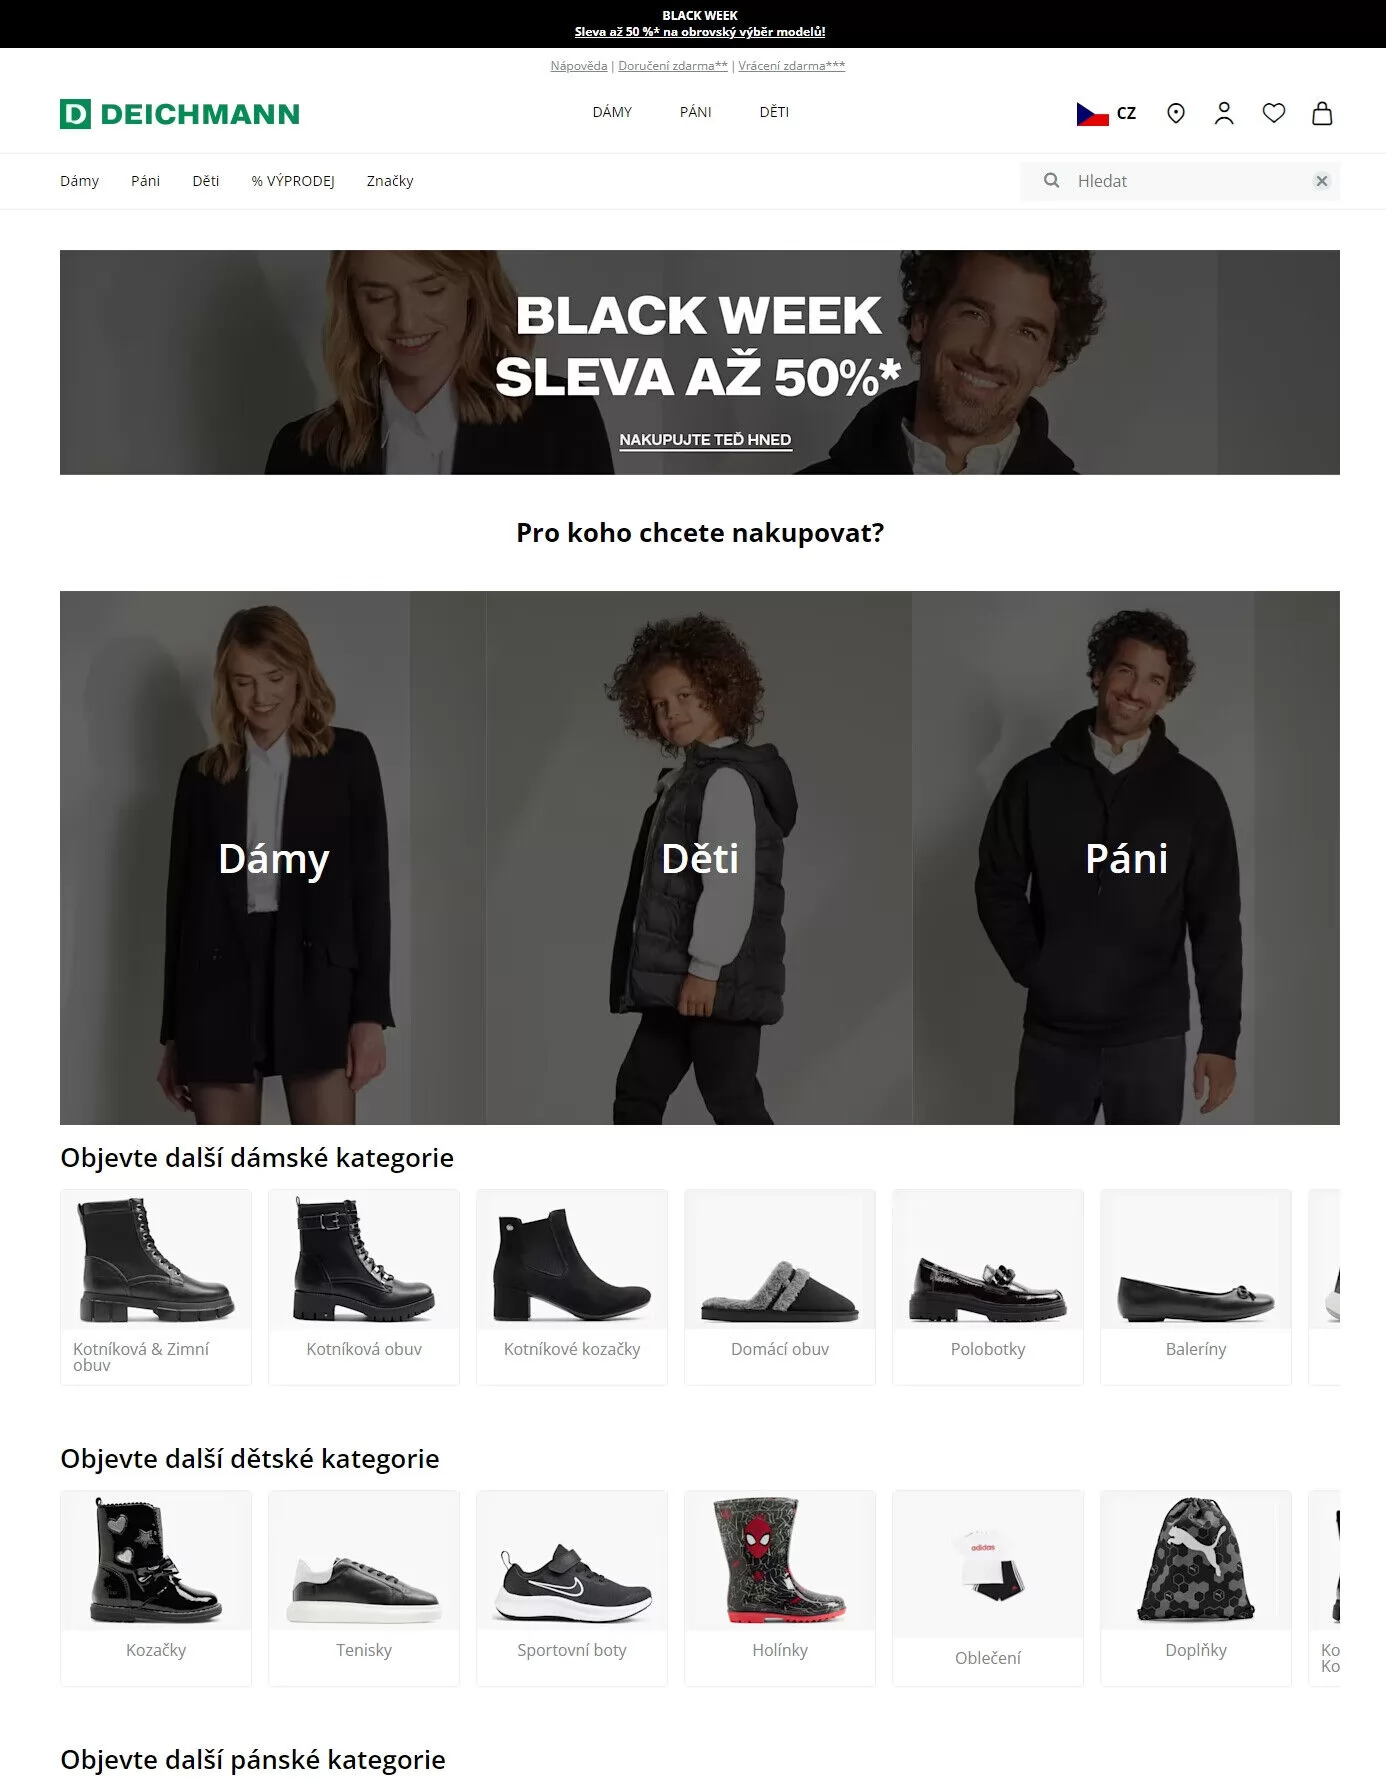1386x1782 pixels.
Task: Open the % VÝPRODEJ menu item
Action: point(293,181)
